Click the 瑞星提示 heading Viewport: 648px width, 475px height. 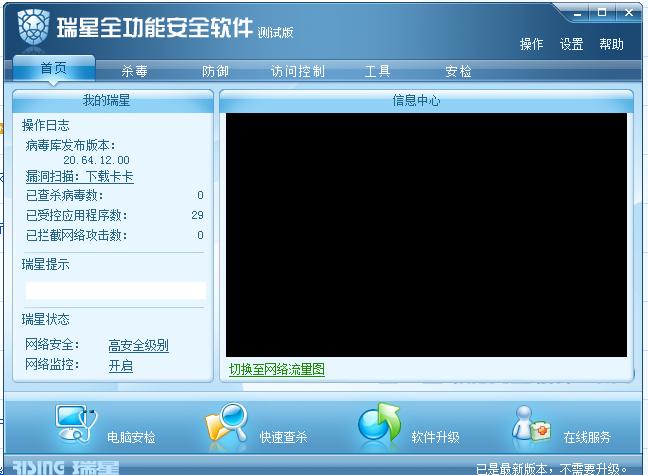(45, 264)
